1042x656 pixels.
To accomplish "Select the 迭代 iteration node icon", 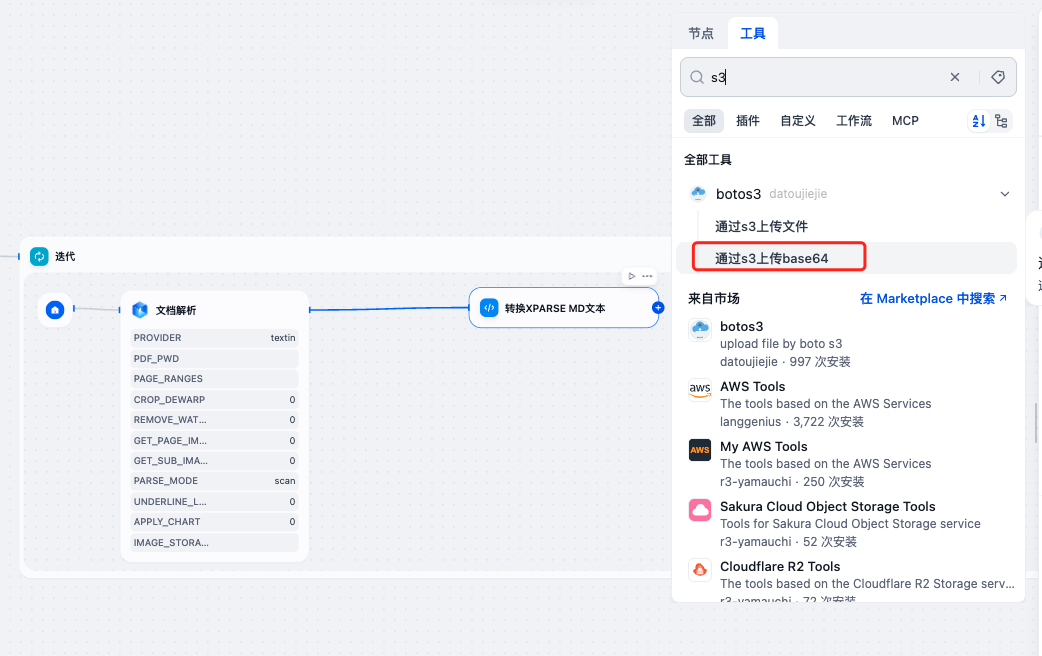I will (38, 256).
